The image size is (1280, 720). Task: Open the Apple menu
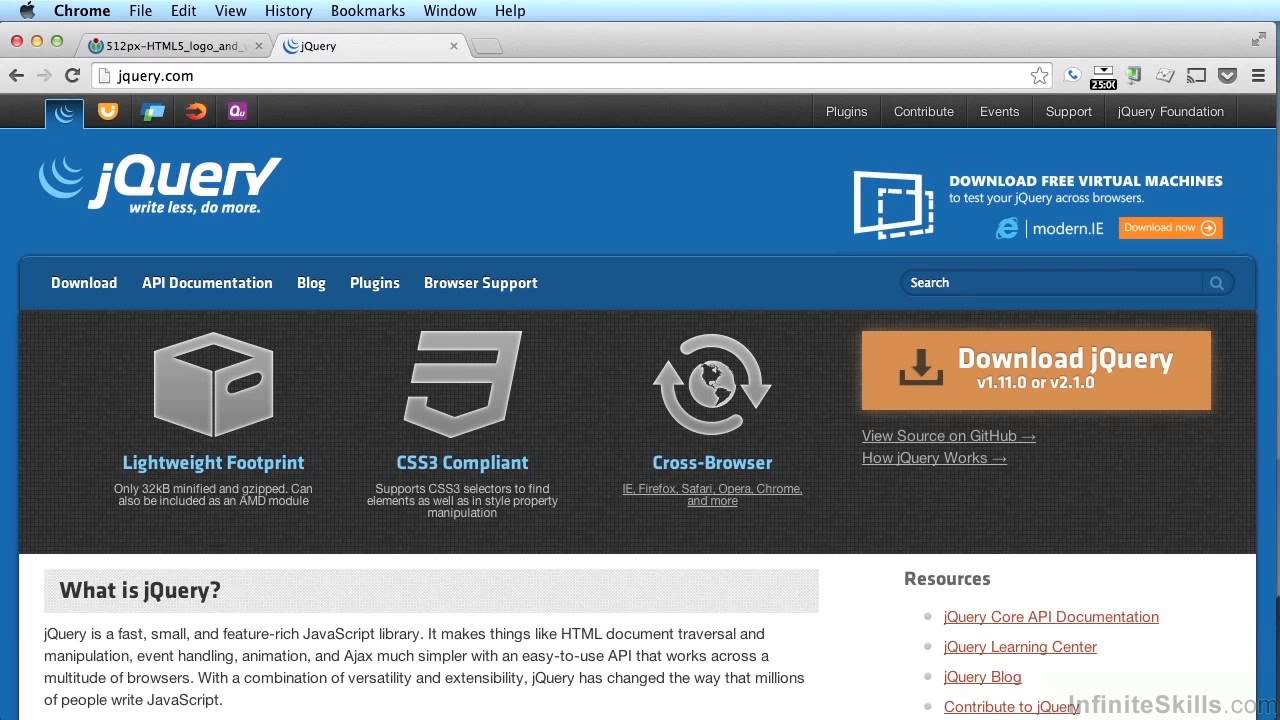[27, 11]
